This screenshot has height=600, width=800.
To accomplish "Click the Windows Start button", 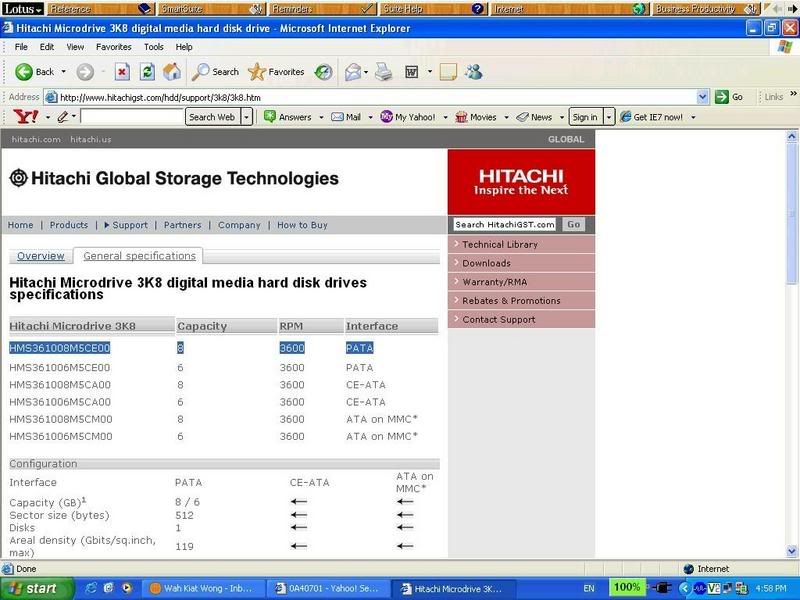I will [34, 588].
